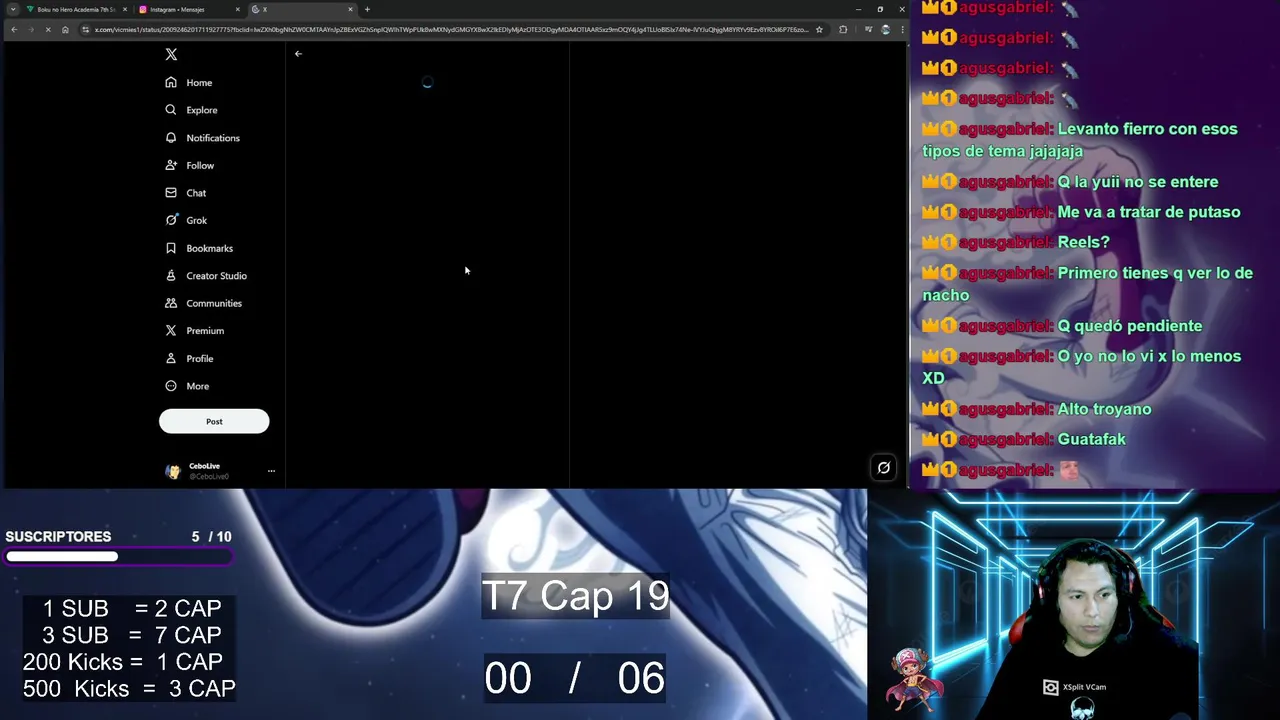Open Creator Studio from the sidebar
1280x720 pixels.
[x=206, y=275]
